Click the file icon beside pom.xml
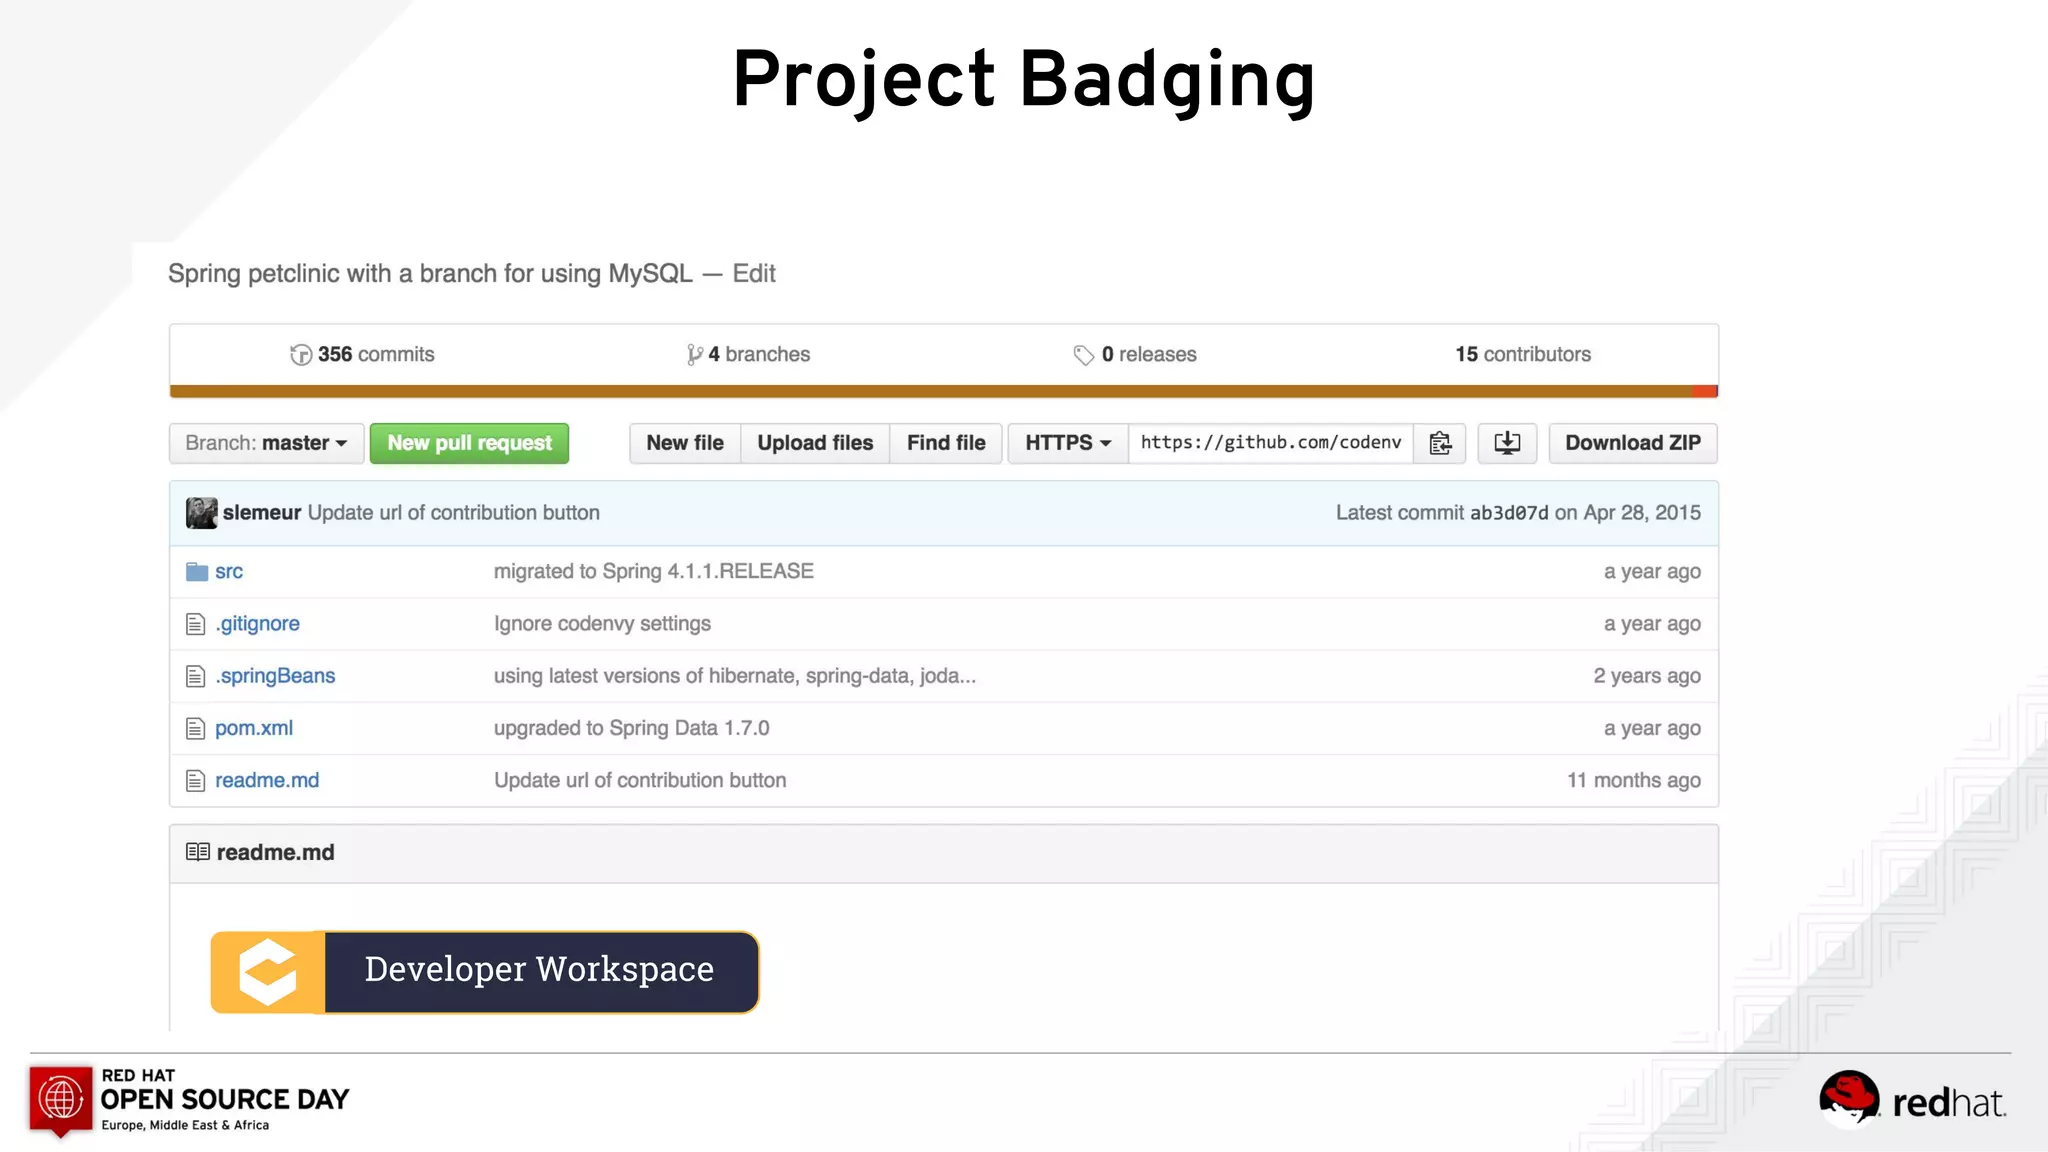Image resolution: width=2048 pixels, height=1152 pixels. pyautogui.click(x=196, y=728)
